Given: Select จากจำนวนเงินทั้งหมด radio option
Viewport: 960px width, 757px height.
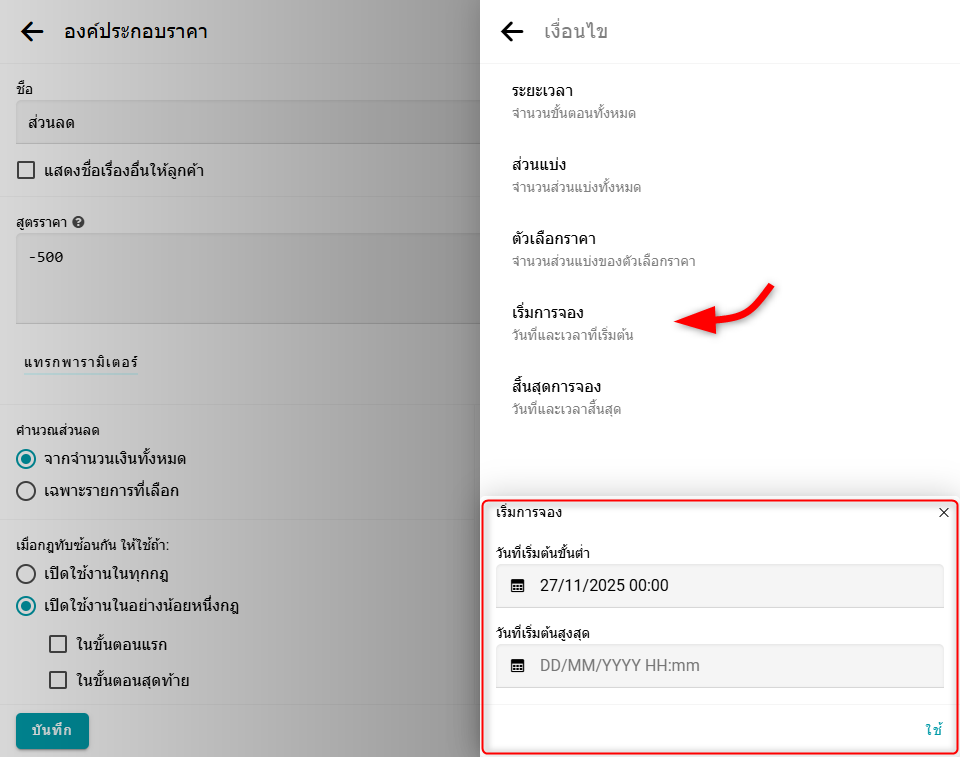Looking at the screenshot, I should [x=26, y=459].
